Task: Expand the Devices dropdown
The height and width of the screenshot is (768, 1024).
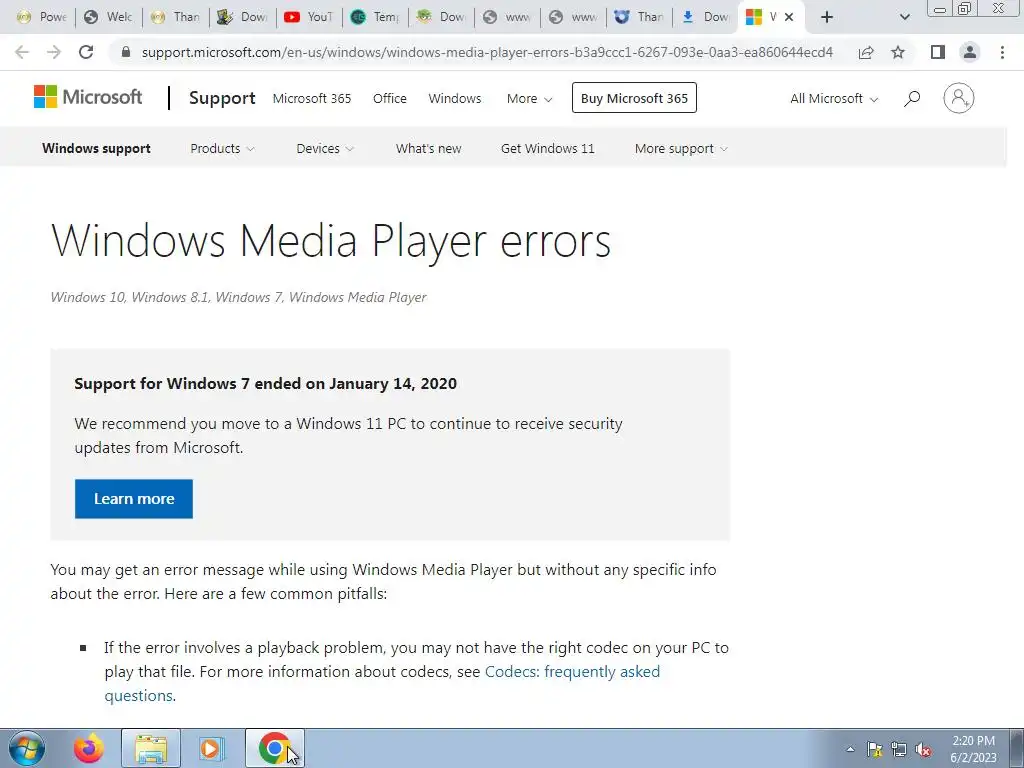Action: pyautogui.click(x=325, y=149)
